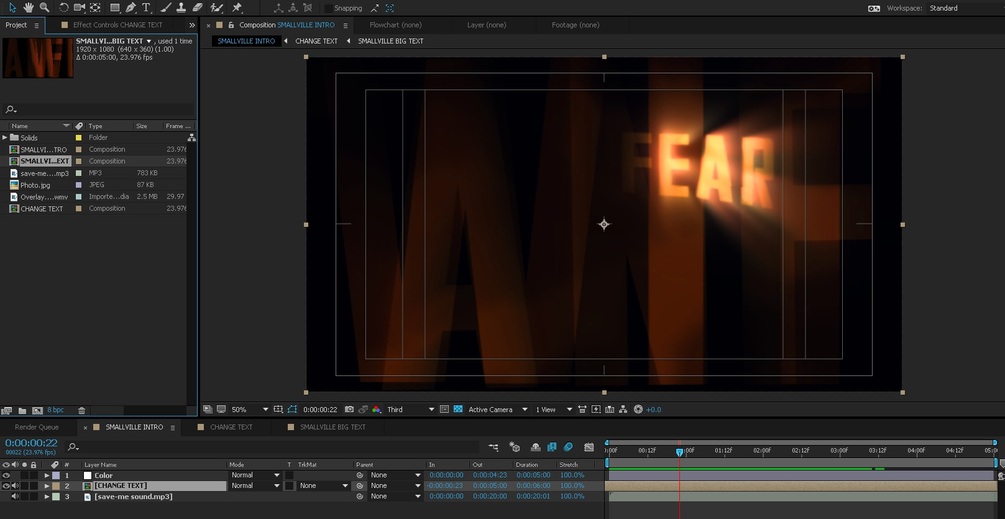The image size is (1005, 519).
Task: Click the Pixel Aspect Ratio Correction icon
Action: point(582,409)
